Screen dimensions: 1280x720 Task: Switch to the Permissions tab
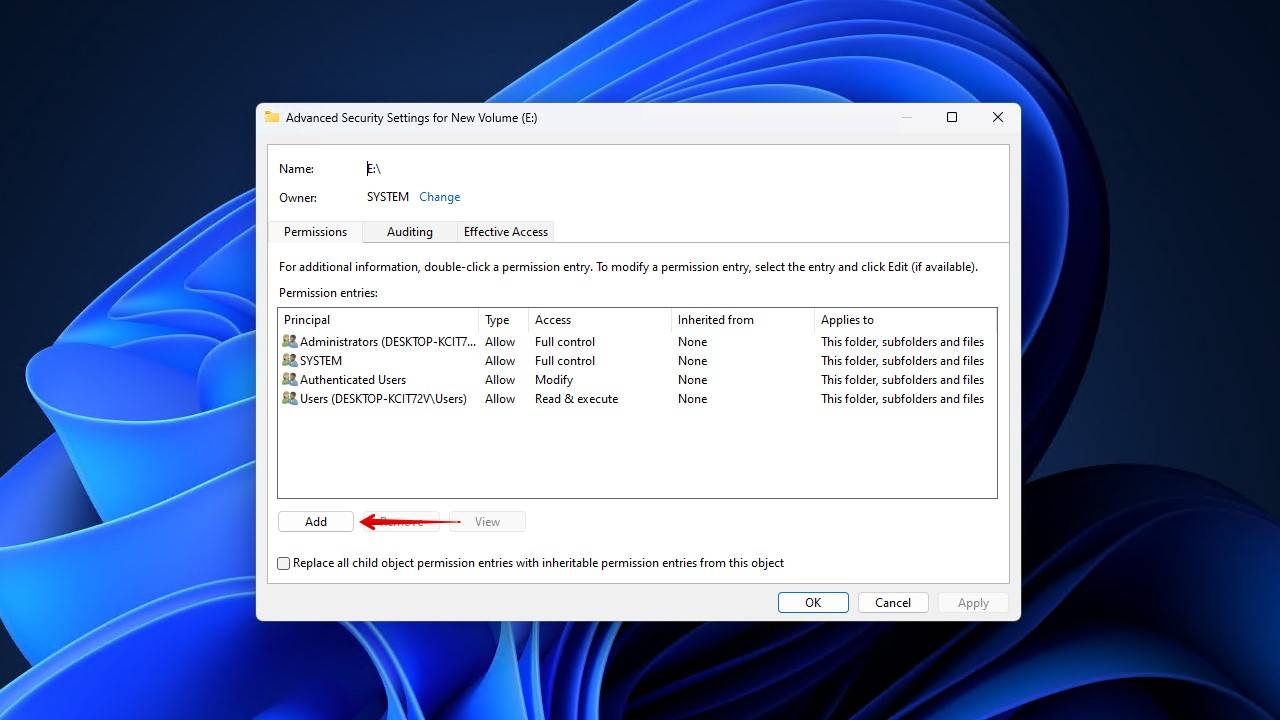[315, 232]
